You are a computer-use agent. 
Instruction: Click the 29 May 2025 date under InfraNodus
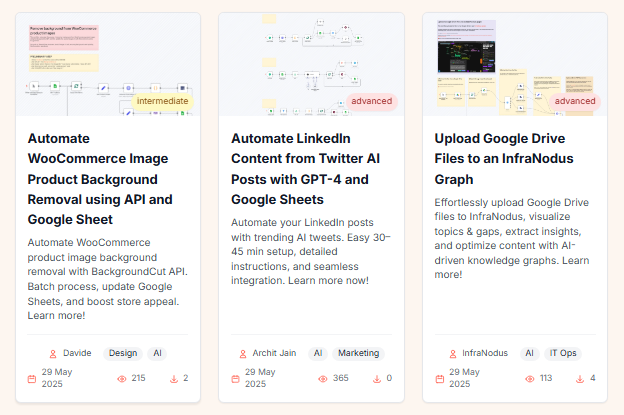464,378
